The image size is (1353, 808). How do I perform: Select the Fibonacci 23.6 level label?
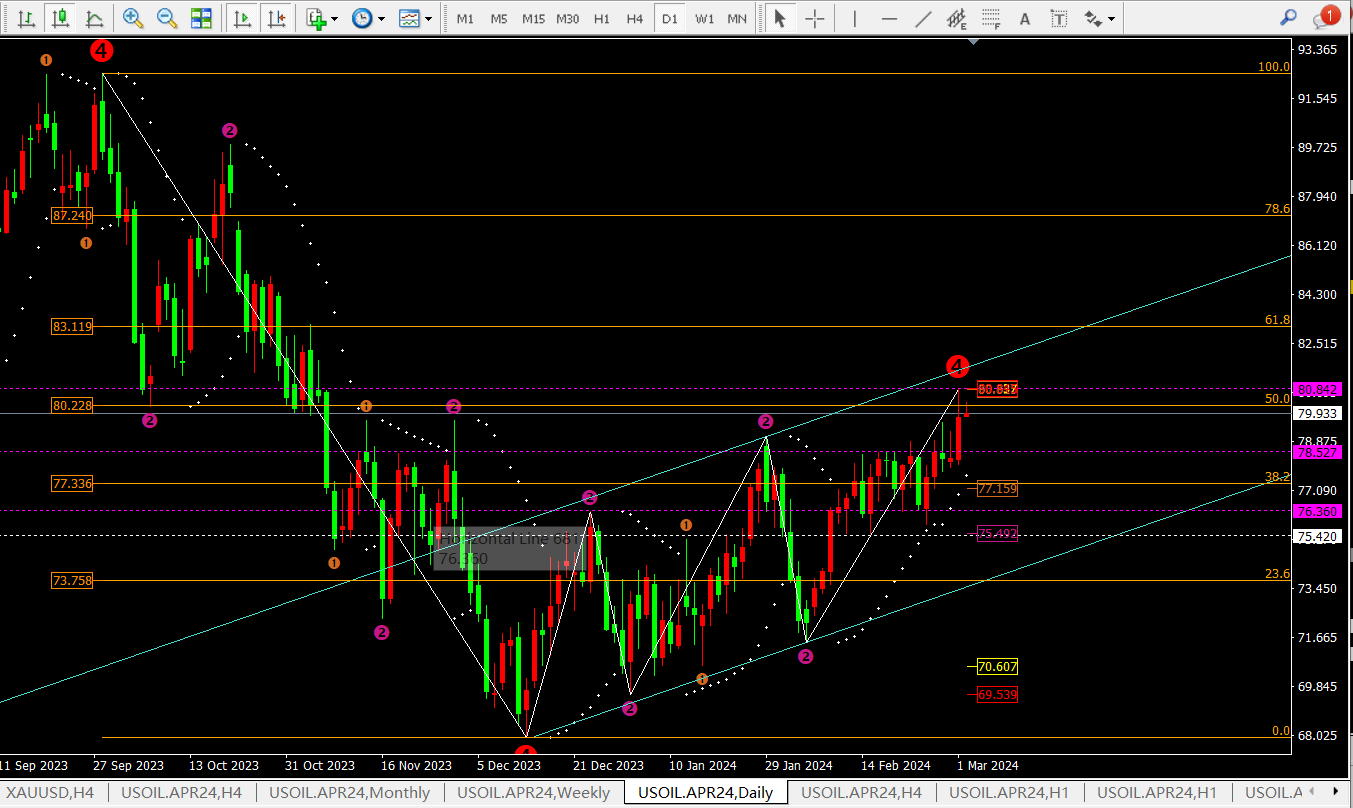pos(1277,574)
